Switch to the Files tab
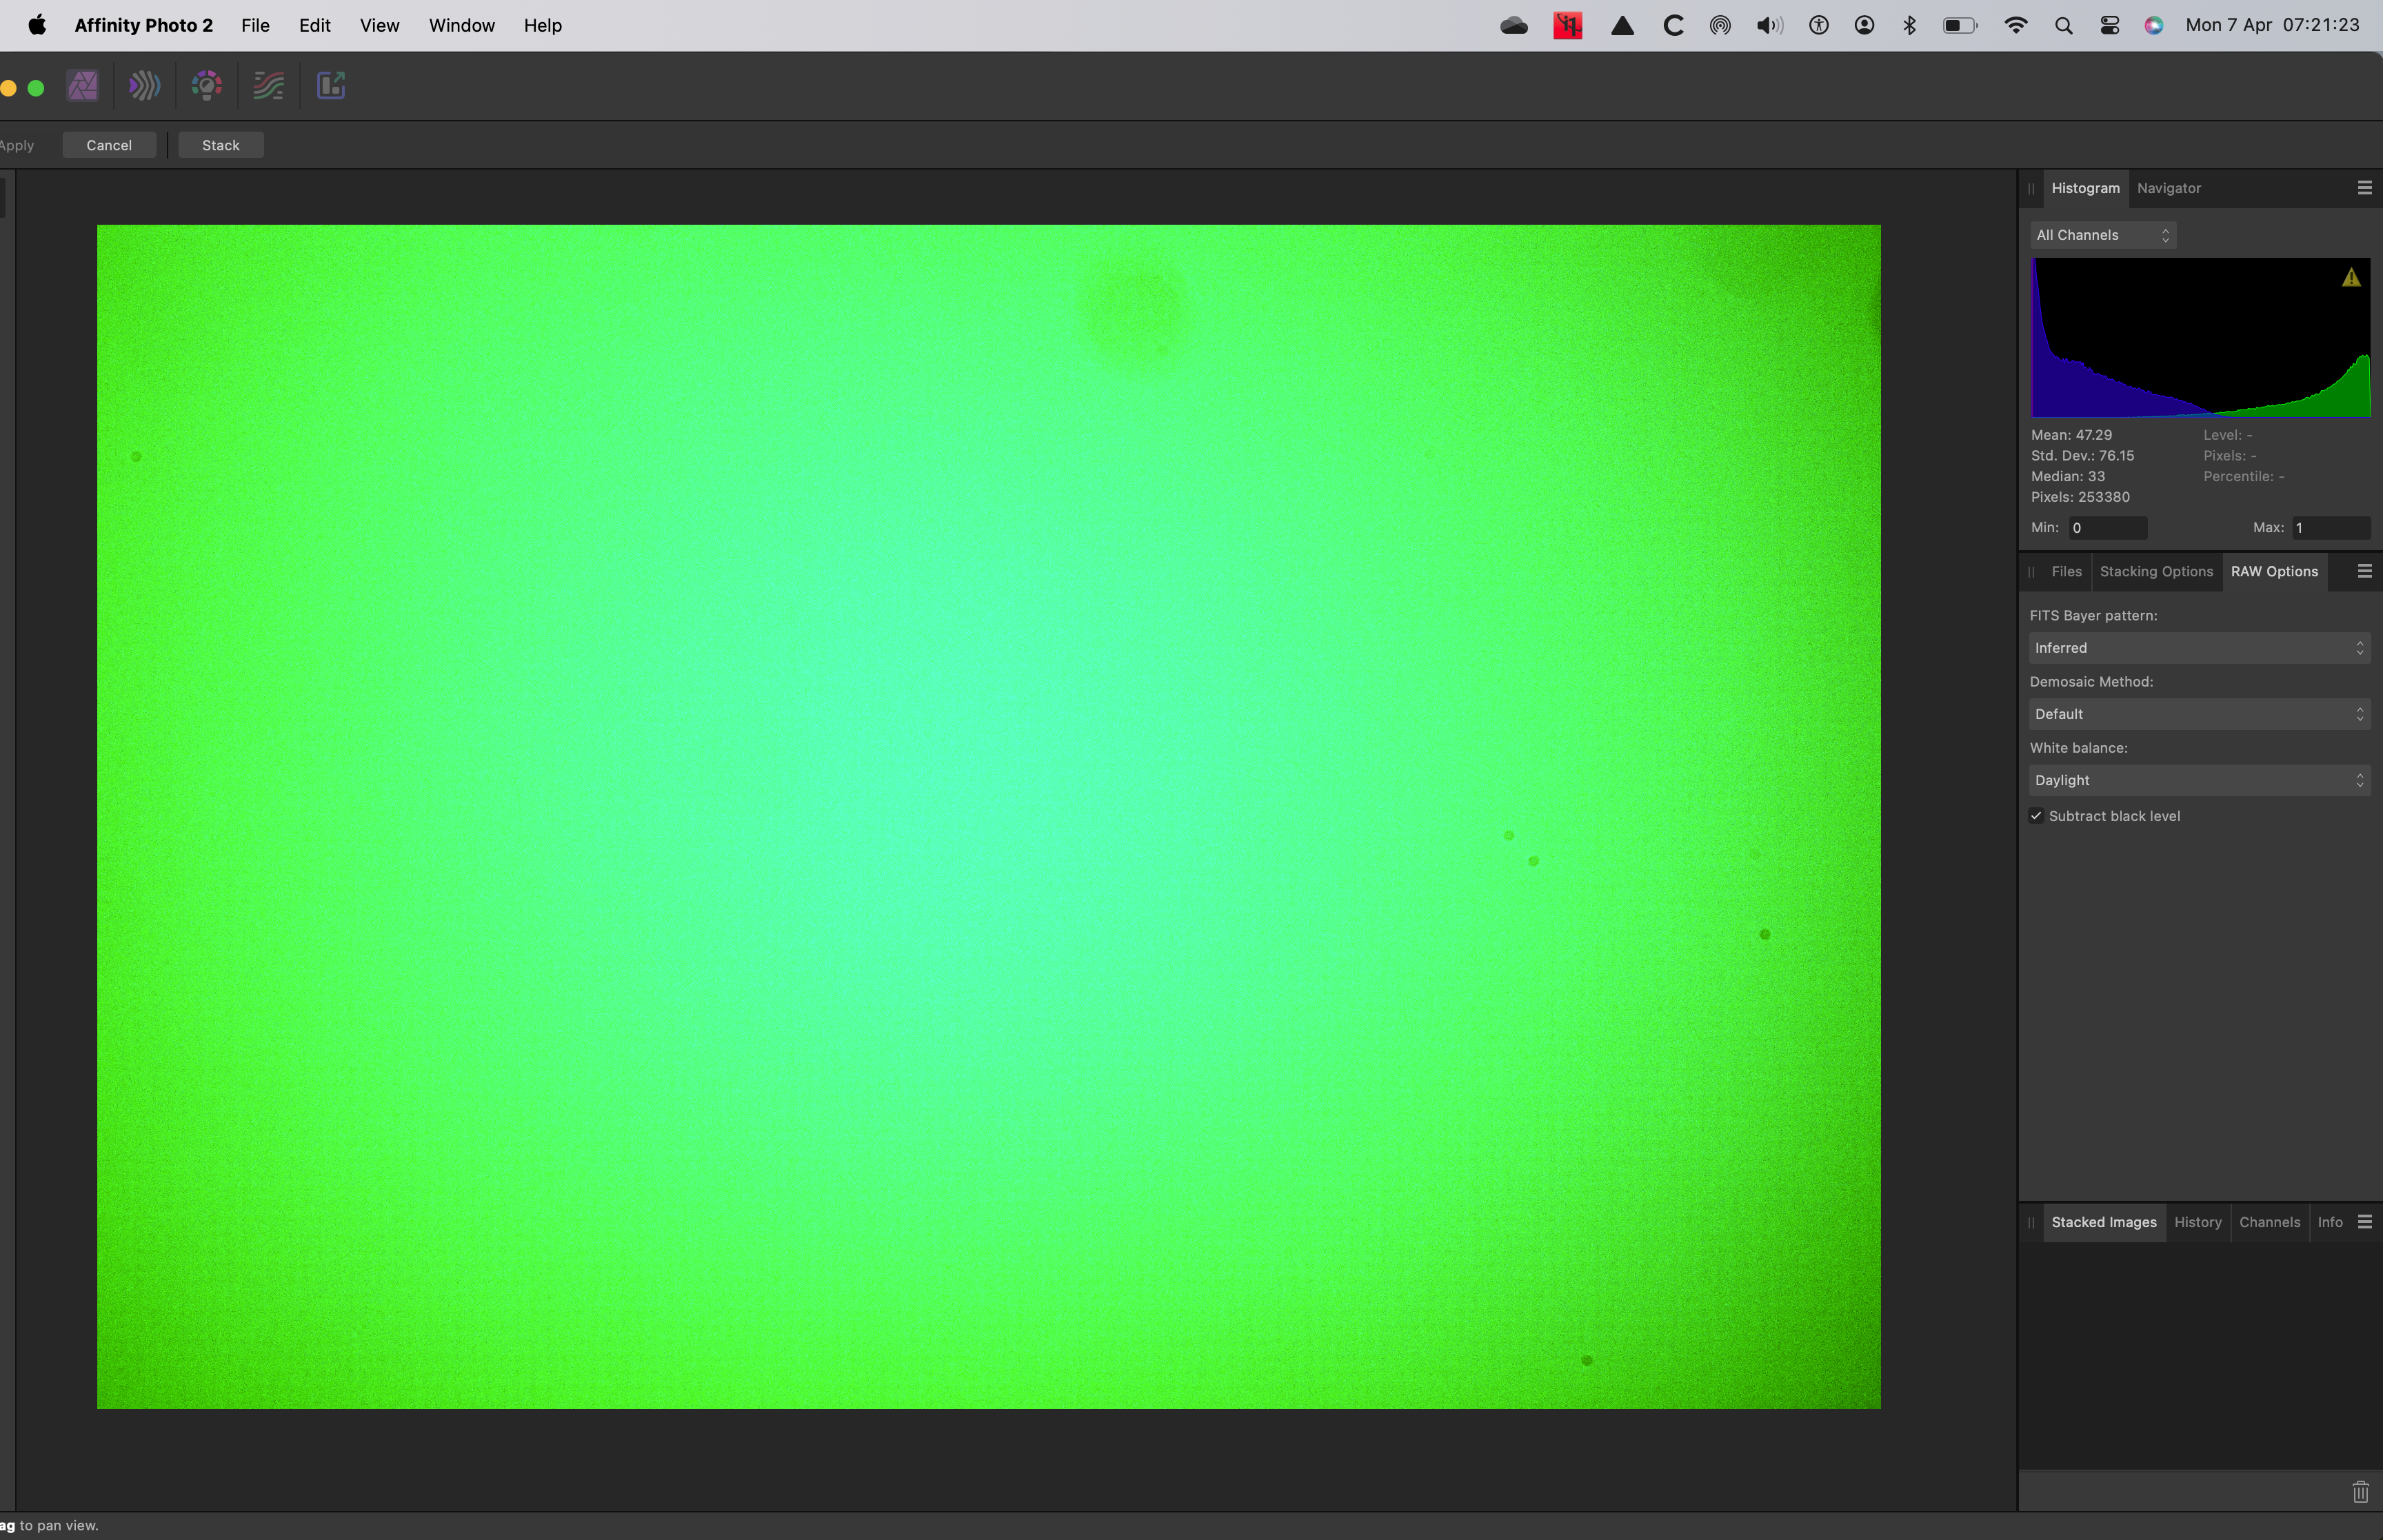Screen dimensions: 2383x1540 (x=2066, y=571)
